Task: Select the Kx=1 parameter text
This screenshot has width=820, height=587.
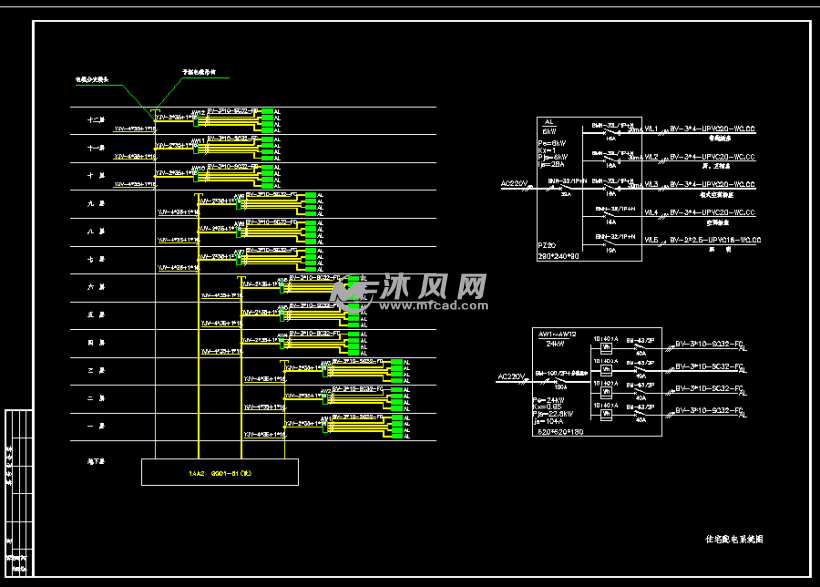Action: point(547,150)
